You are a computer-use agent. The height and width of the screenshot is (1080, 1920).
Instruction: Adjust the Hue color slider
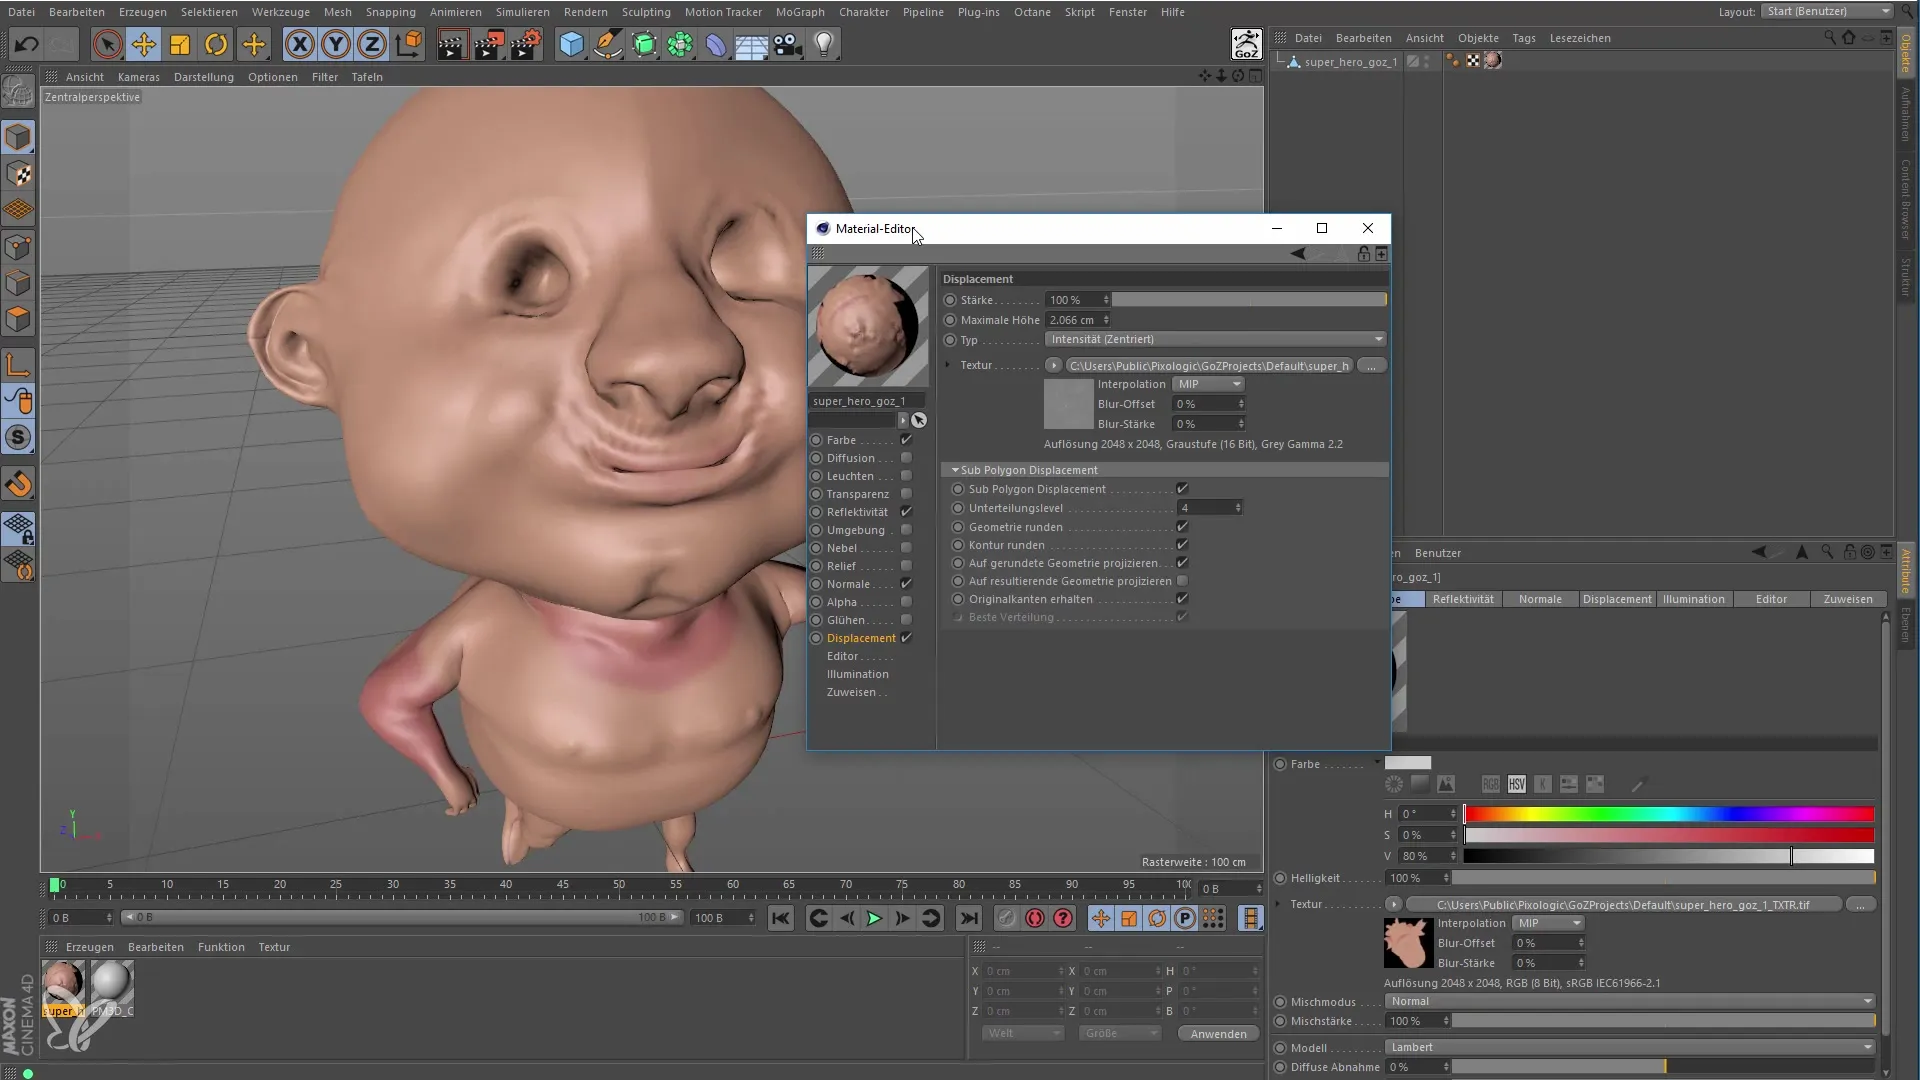pyautogui.click(x=1668, y=814)
